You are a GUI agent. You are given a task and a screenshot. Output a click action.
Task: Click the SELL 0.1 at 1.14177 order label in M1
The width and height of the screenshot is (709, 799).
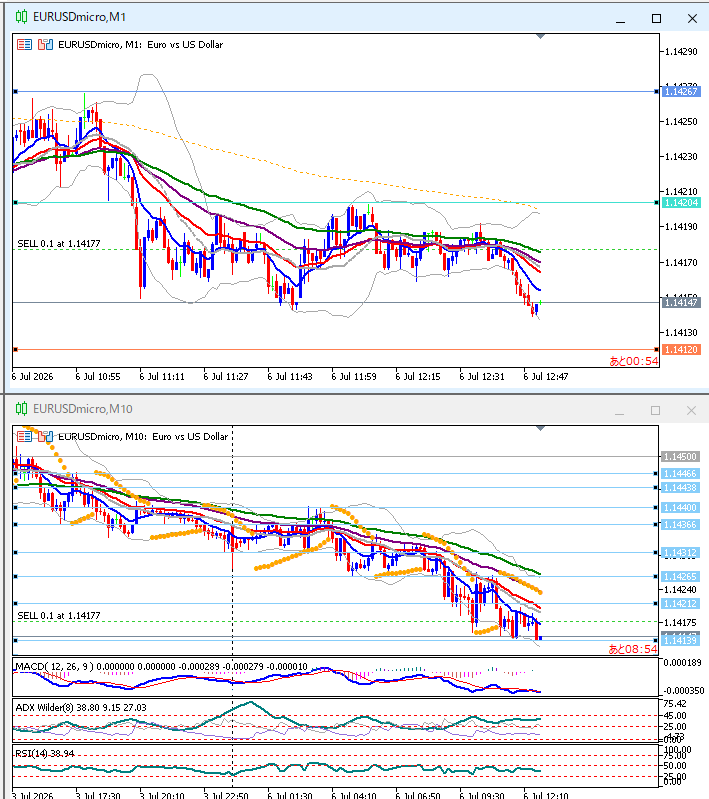59,244
